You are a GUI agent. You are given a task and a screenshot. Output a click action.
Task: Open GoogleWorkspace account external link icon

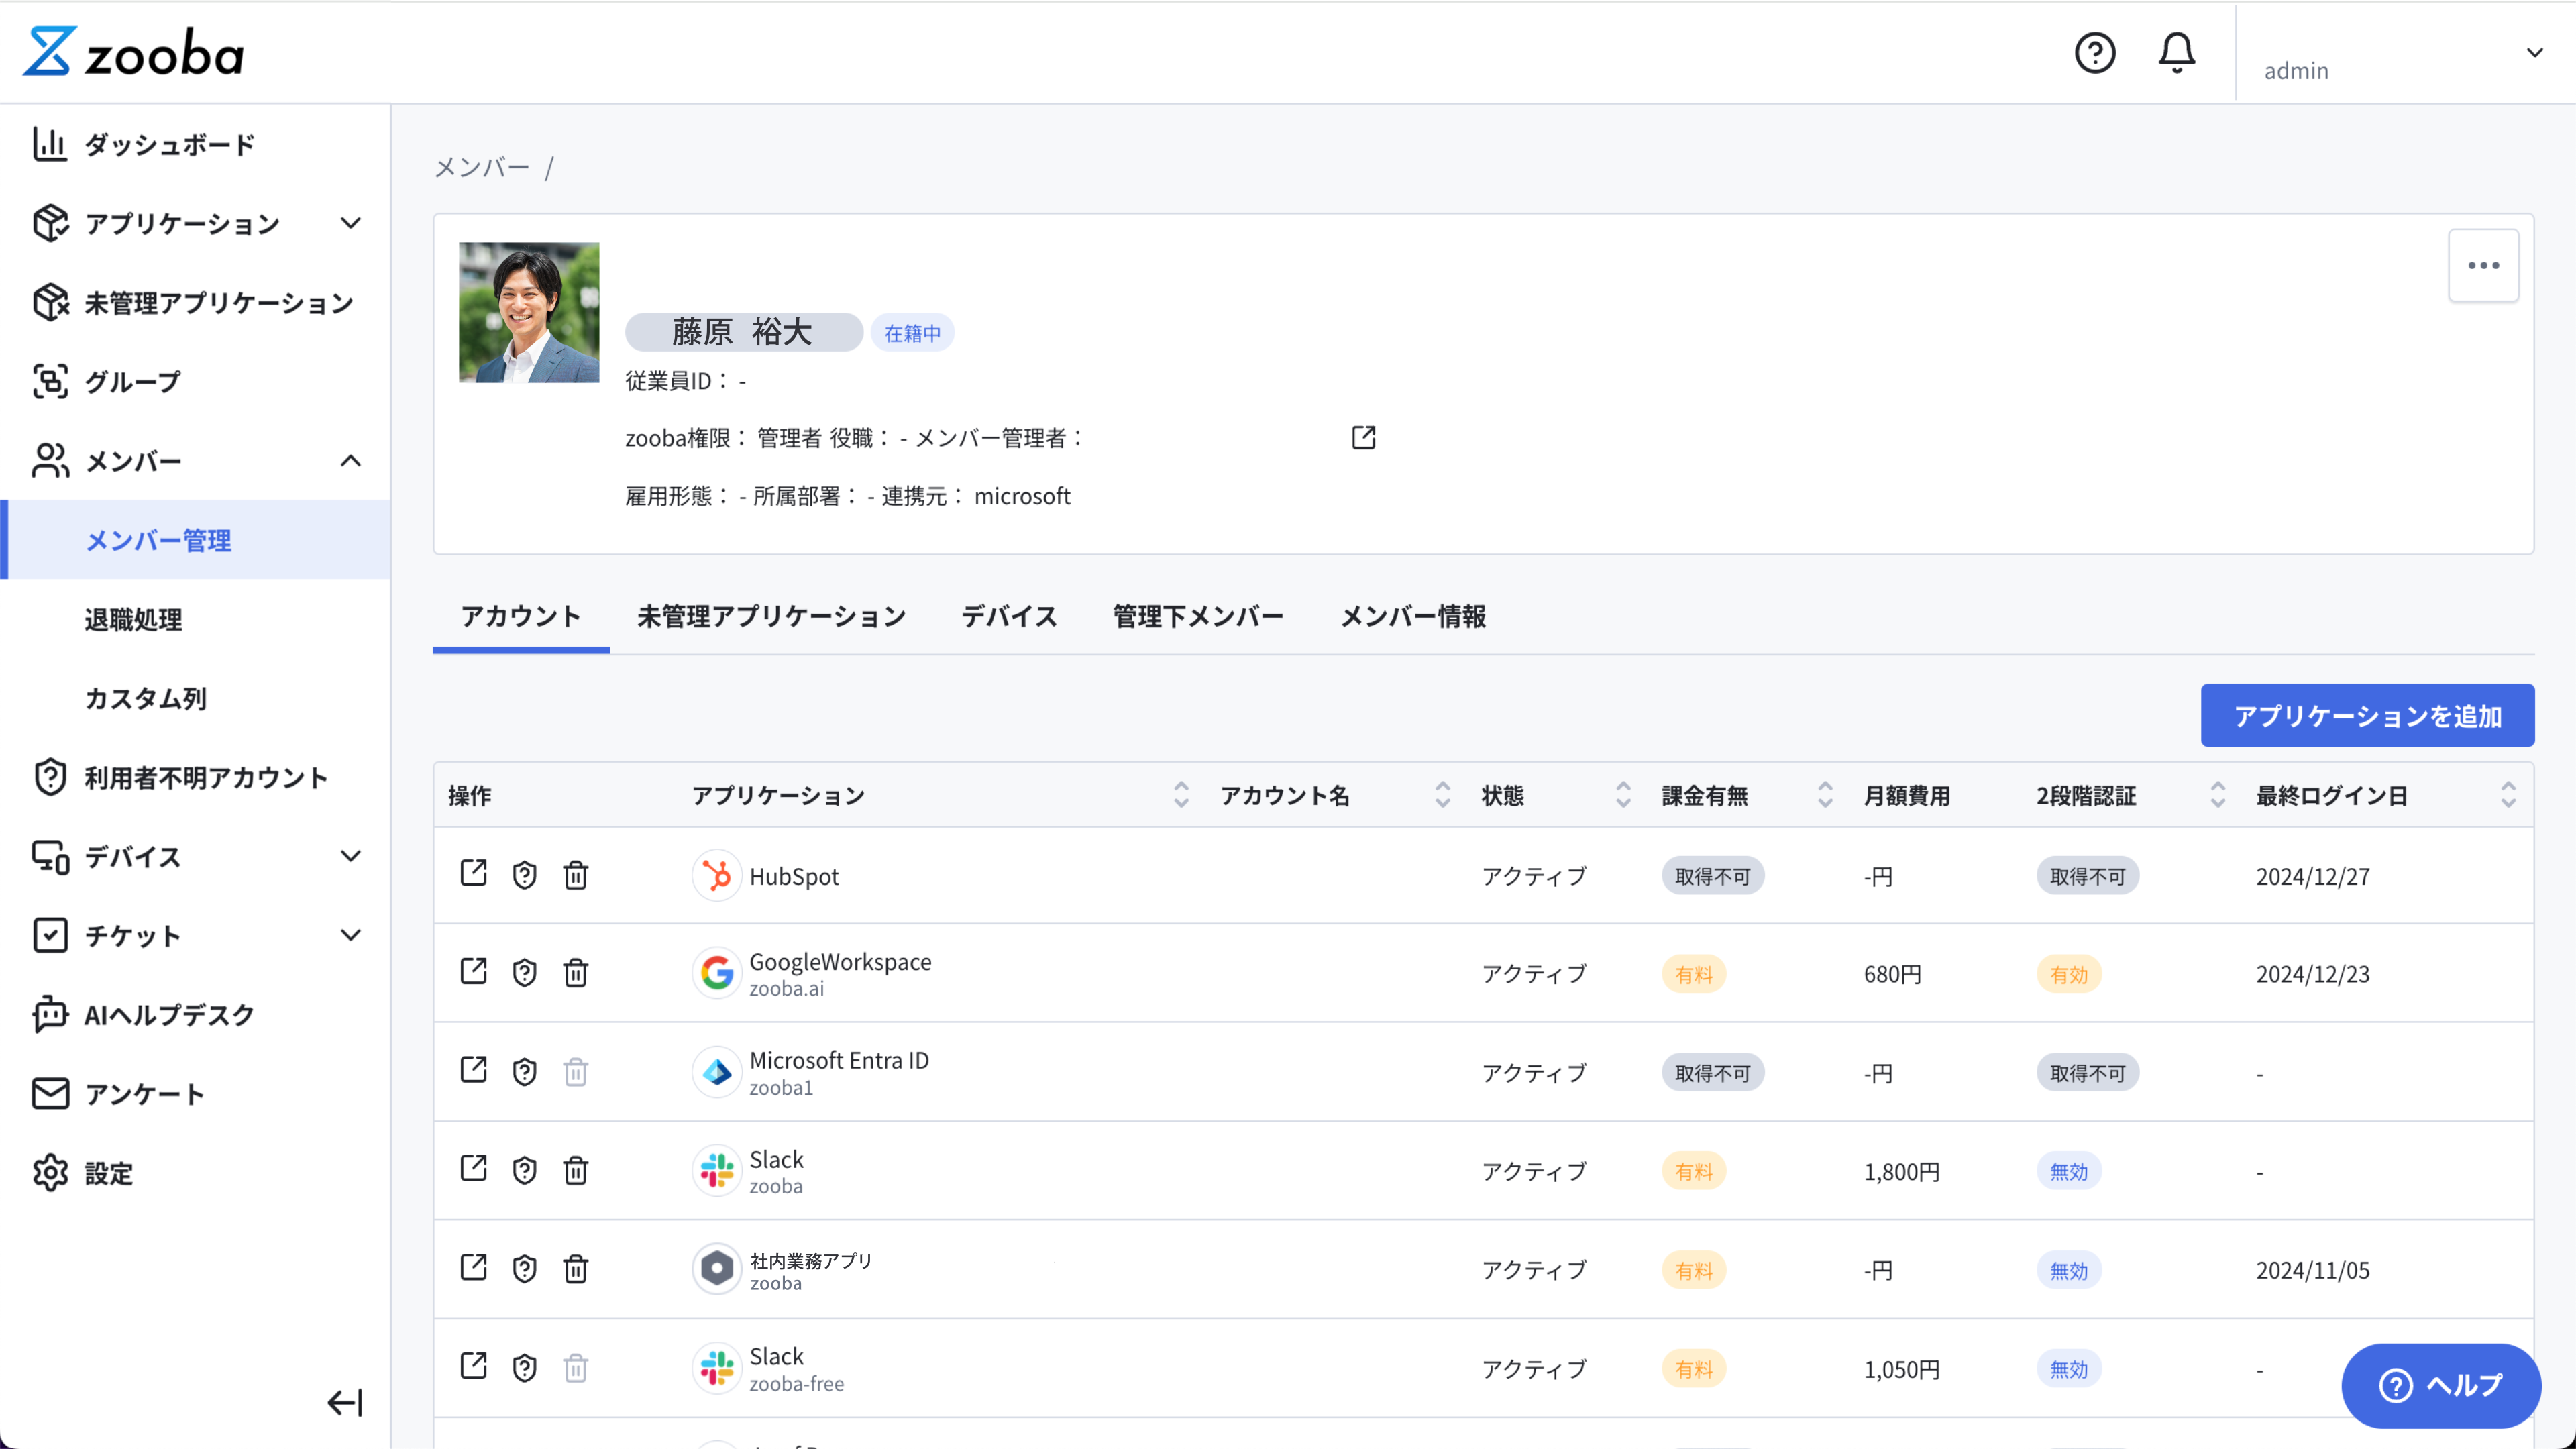(473, 971)
